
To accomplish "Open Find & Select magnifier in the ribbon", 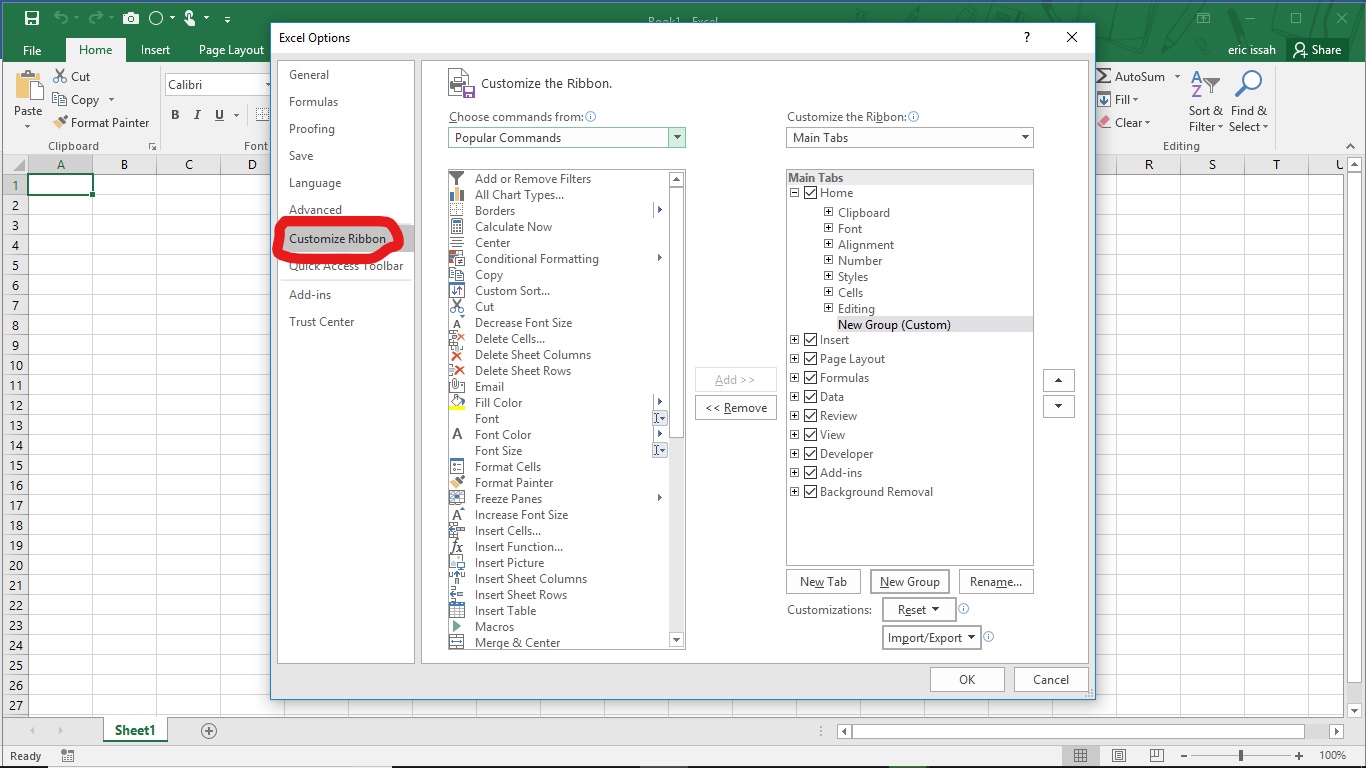I will [x=1248, y=102].
